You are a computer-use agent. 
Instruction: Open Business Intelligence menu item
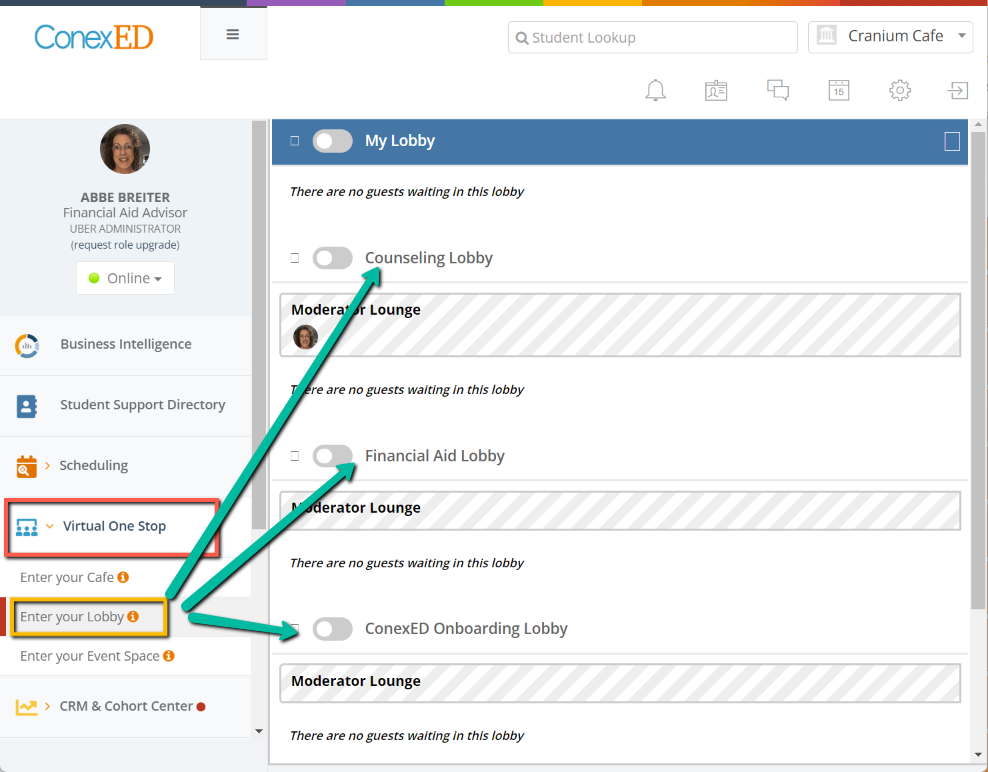point(125,345)
